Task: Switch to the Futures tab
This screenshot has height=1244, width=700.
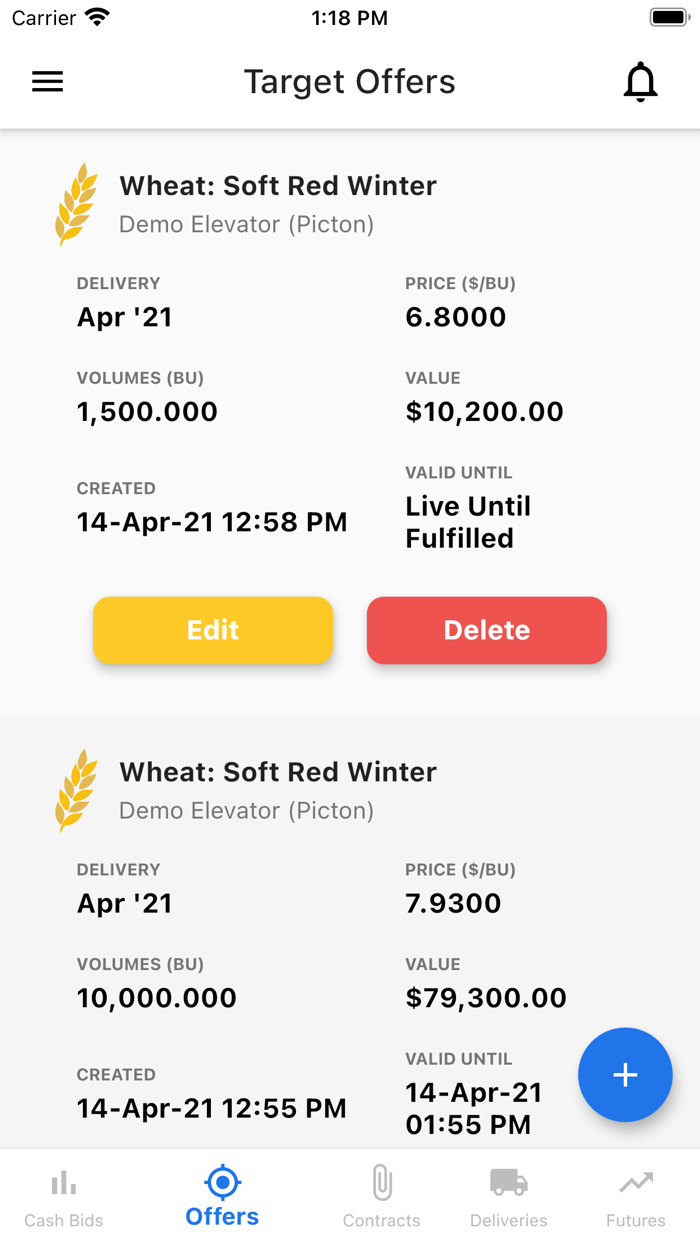Action: [635, 1195]
